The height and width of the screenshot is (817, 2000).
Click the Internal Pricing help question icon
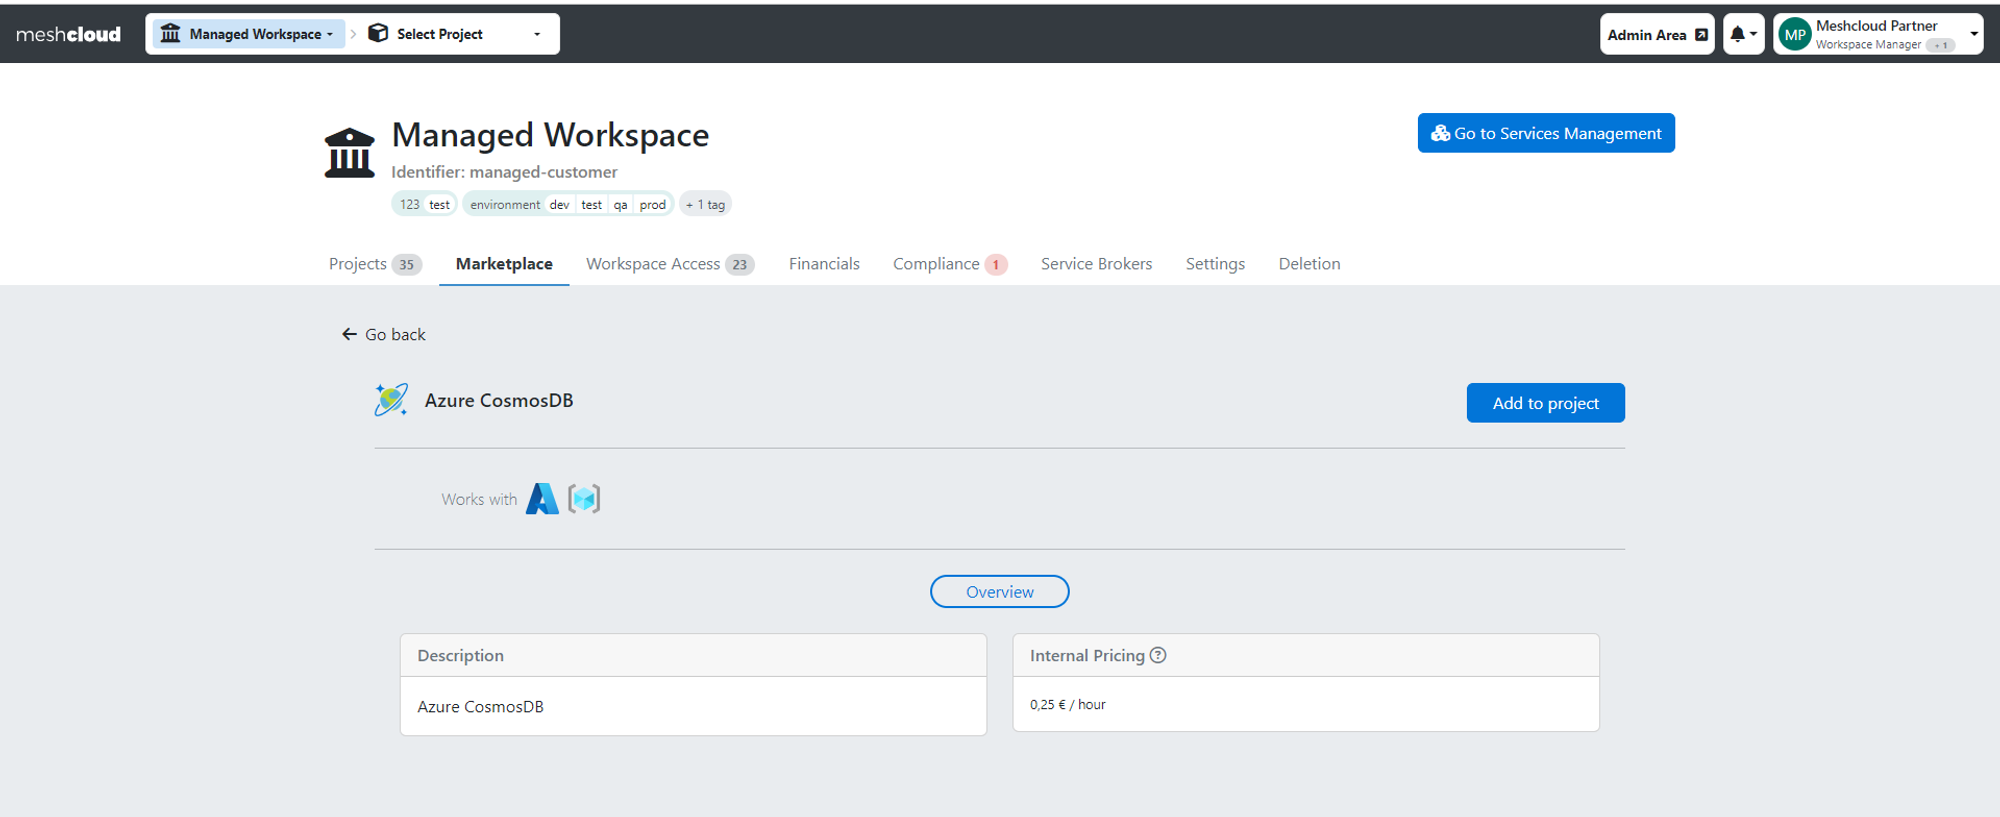[x=1158, y=655]
